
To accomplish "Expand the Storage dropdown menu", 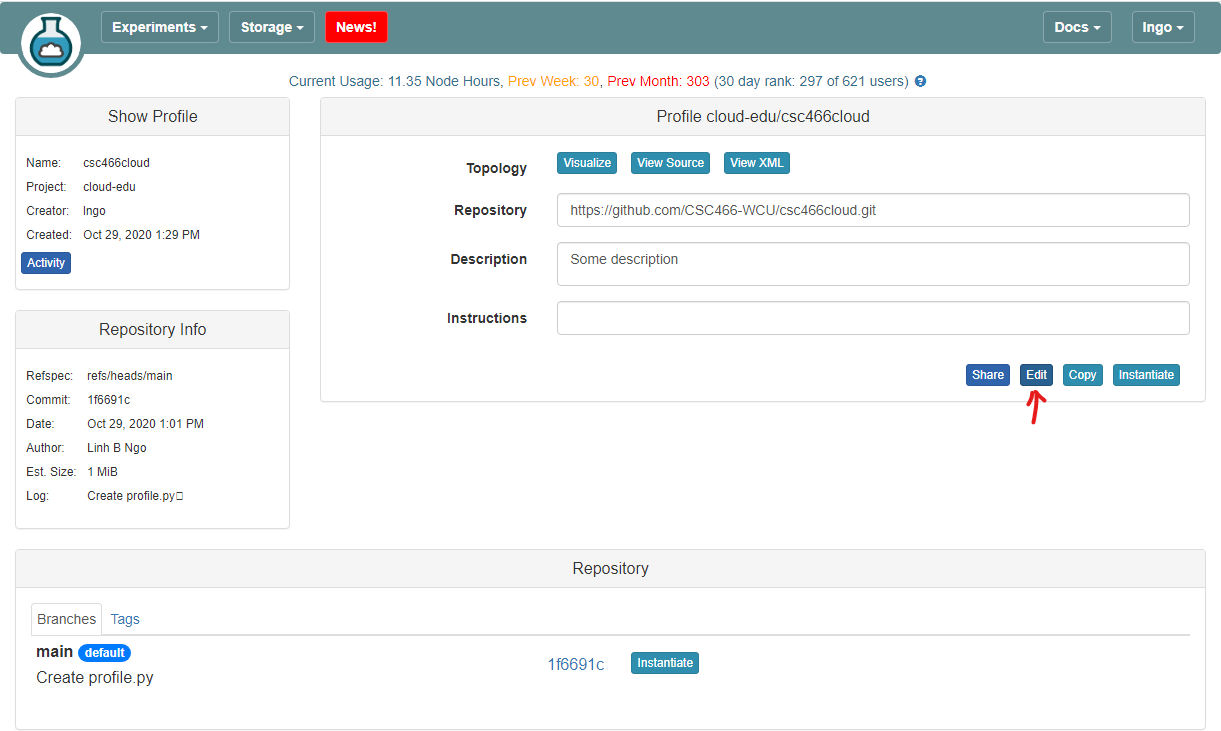I will (272, 27).
